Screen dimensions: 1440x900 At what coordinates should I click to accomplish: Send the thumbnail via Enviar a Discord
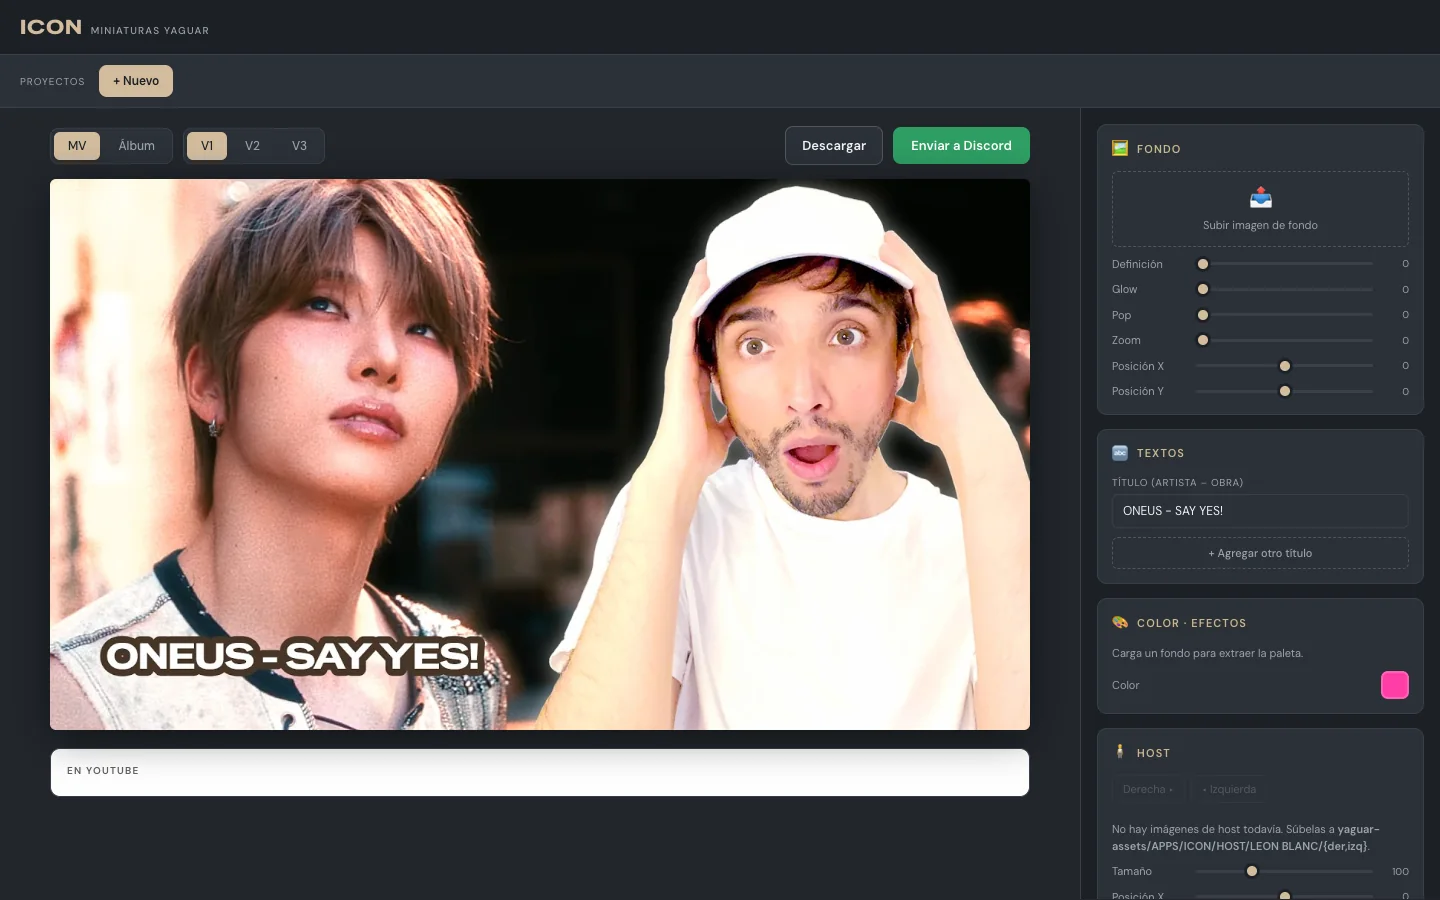(x=961, y=146)
